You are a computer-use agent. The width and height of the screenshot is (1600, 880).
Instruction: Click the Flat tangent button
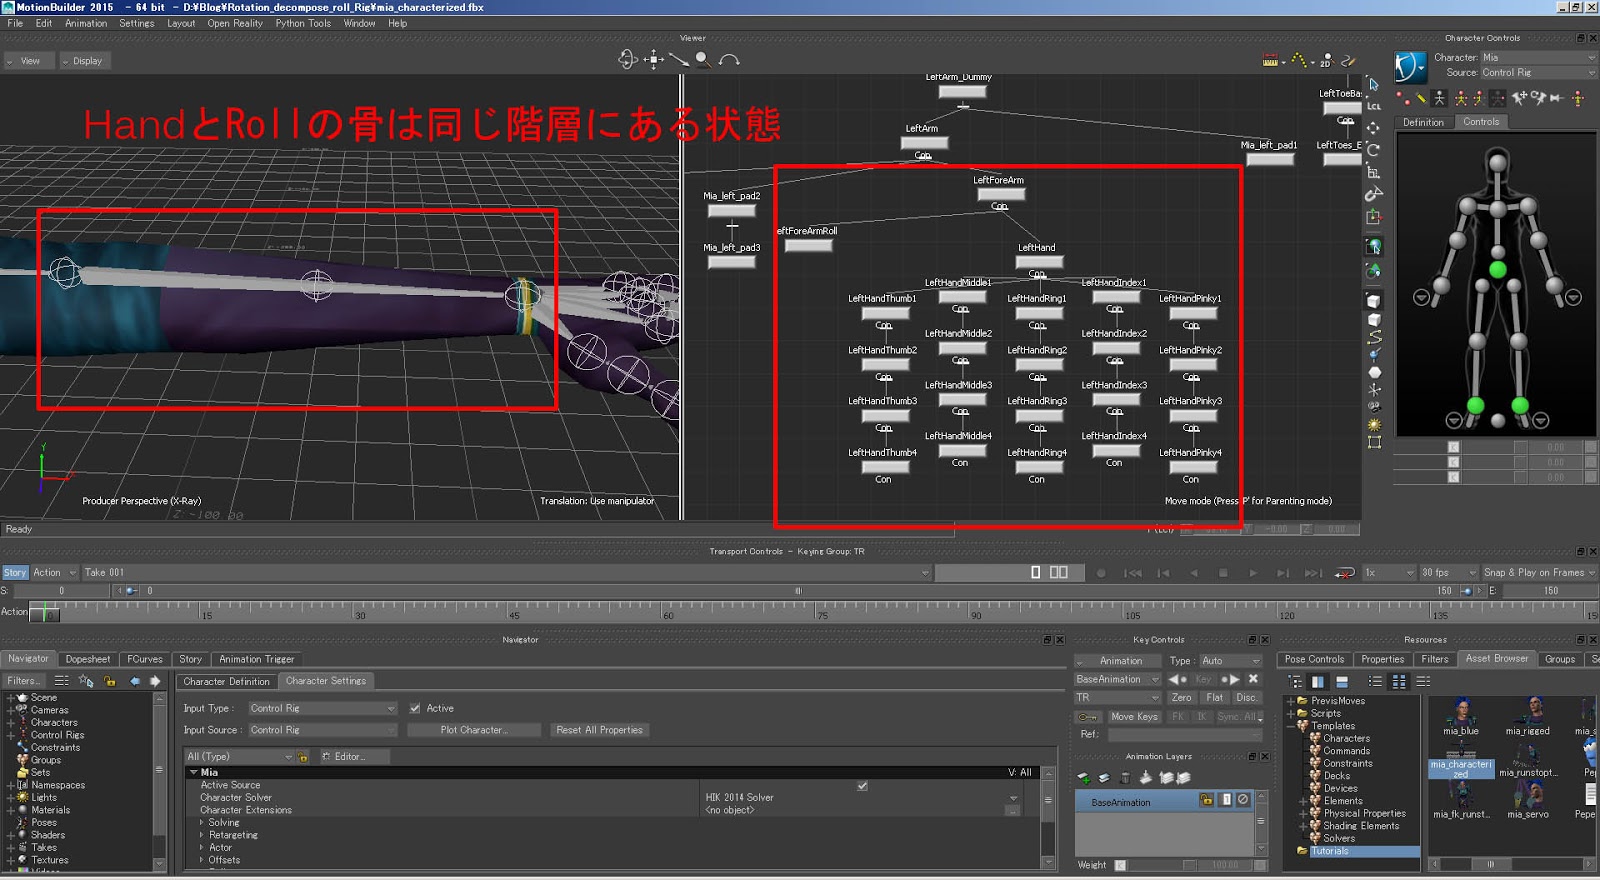pos(1214,698)
